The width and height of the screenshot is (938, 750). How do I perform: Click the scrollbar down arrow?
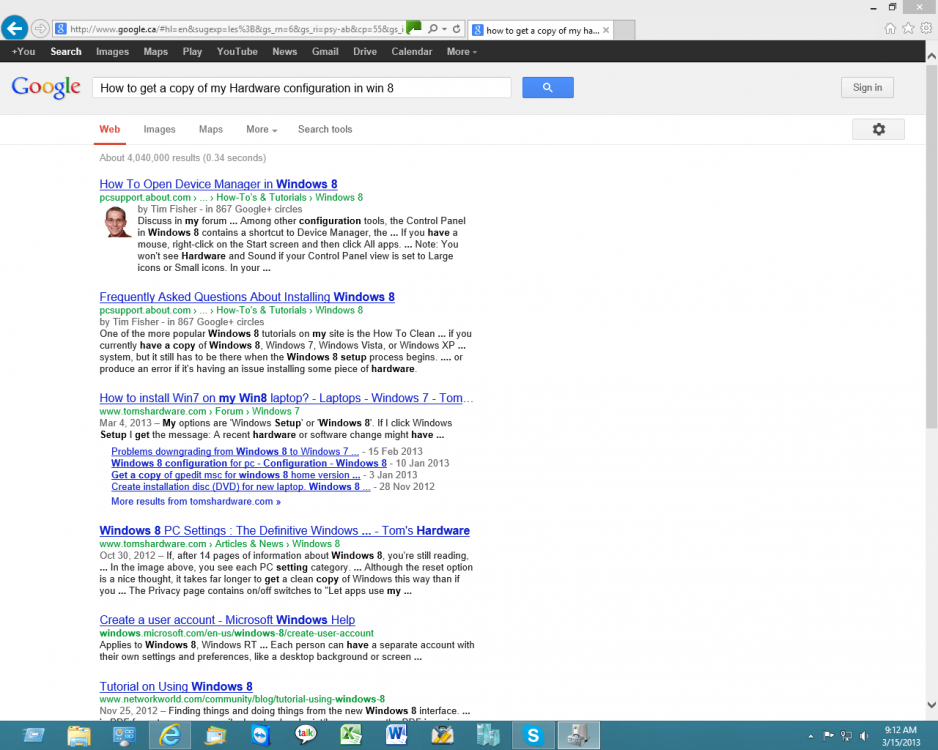[931, 705]
